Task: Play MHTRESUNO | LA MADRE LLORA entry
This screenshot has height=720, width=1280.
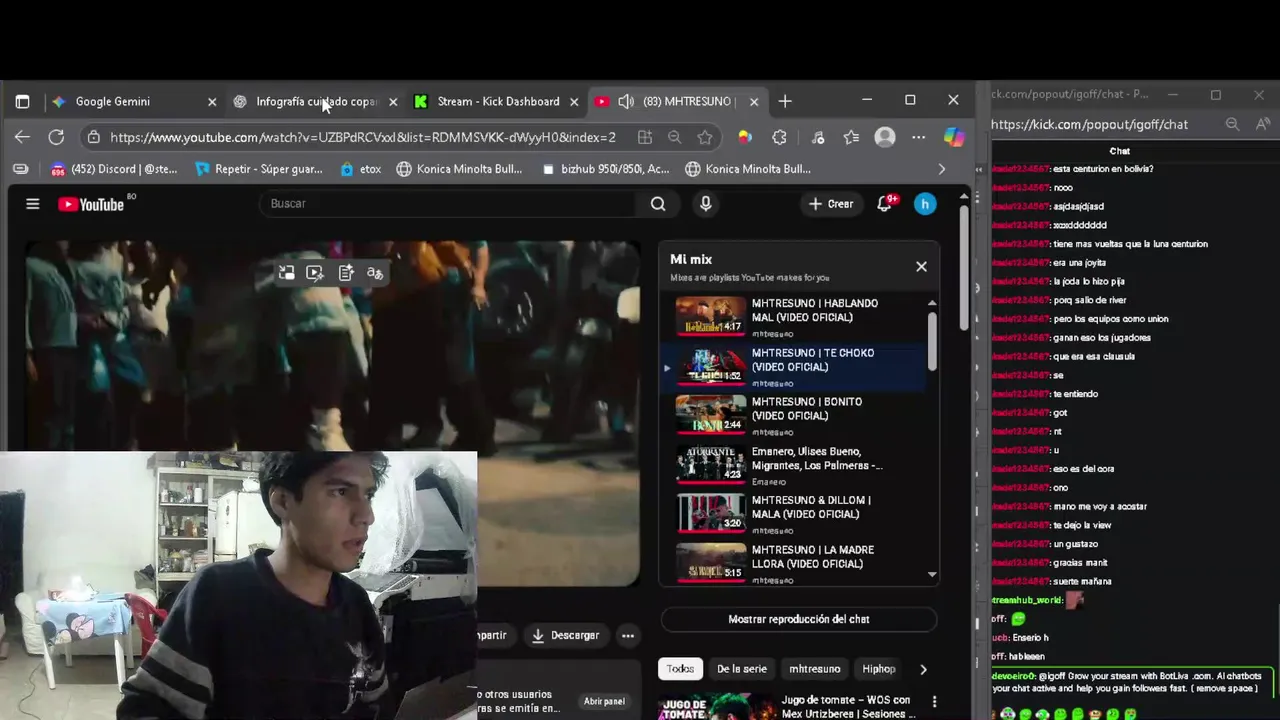Action: click(x=795, y=563)
